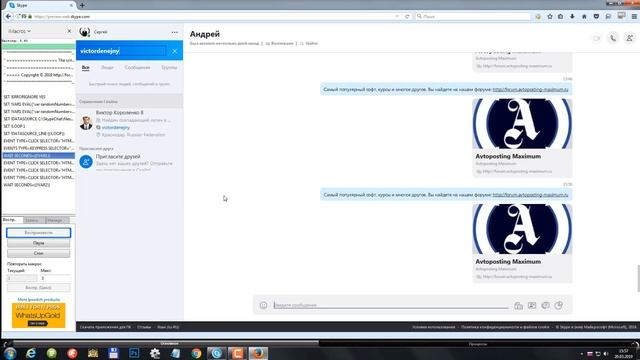
Task: Switch to Skype app in the taskbar
Action: (217, 353)
